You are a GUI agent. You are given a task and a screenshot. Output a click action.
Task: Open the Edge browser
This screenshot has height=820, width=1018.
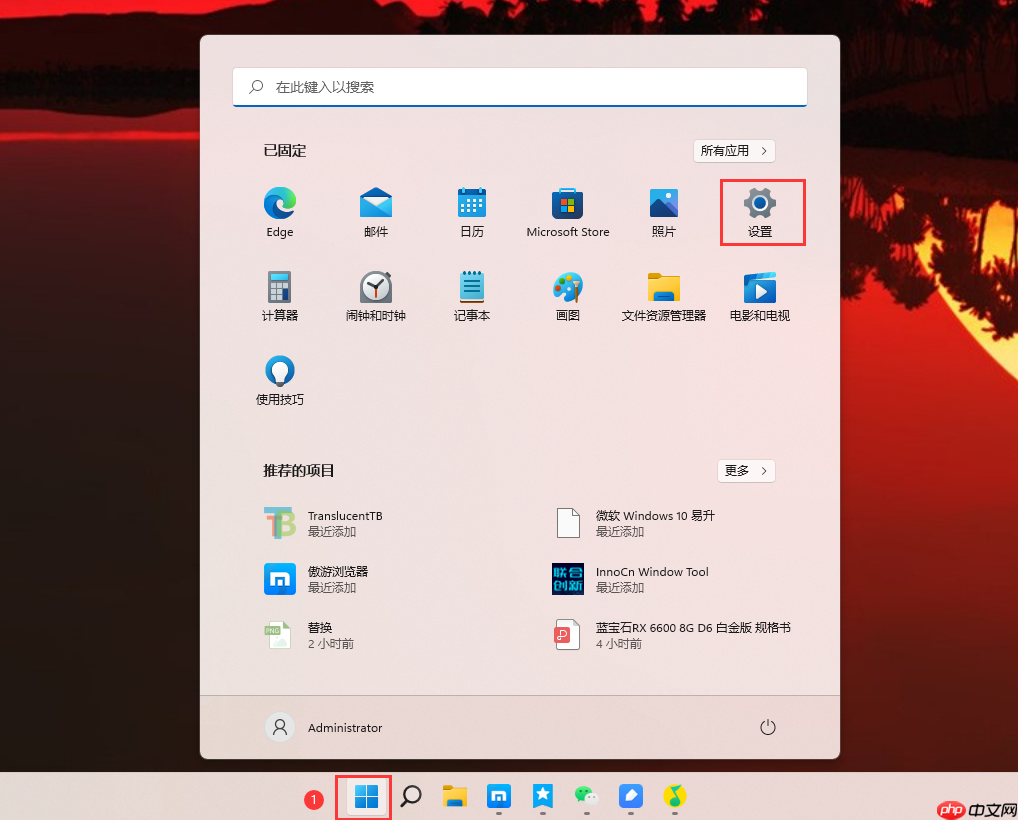[x=279, y=203]
